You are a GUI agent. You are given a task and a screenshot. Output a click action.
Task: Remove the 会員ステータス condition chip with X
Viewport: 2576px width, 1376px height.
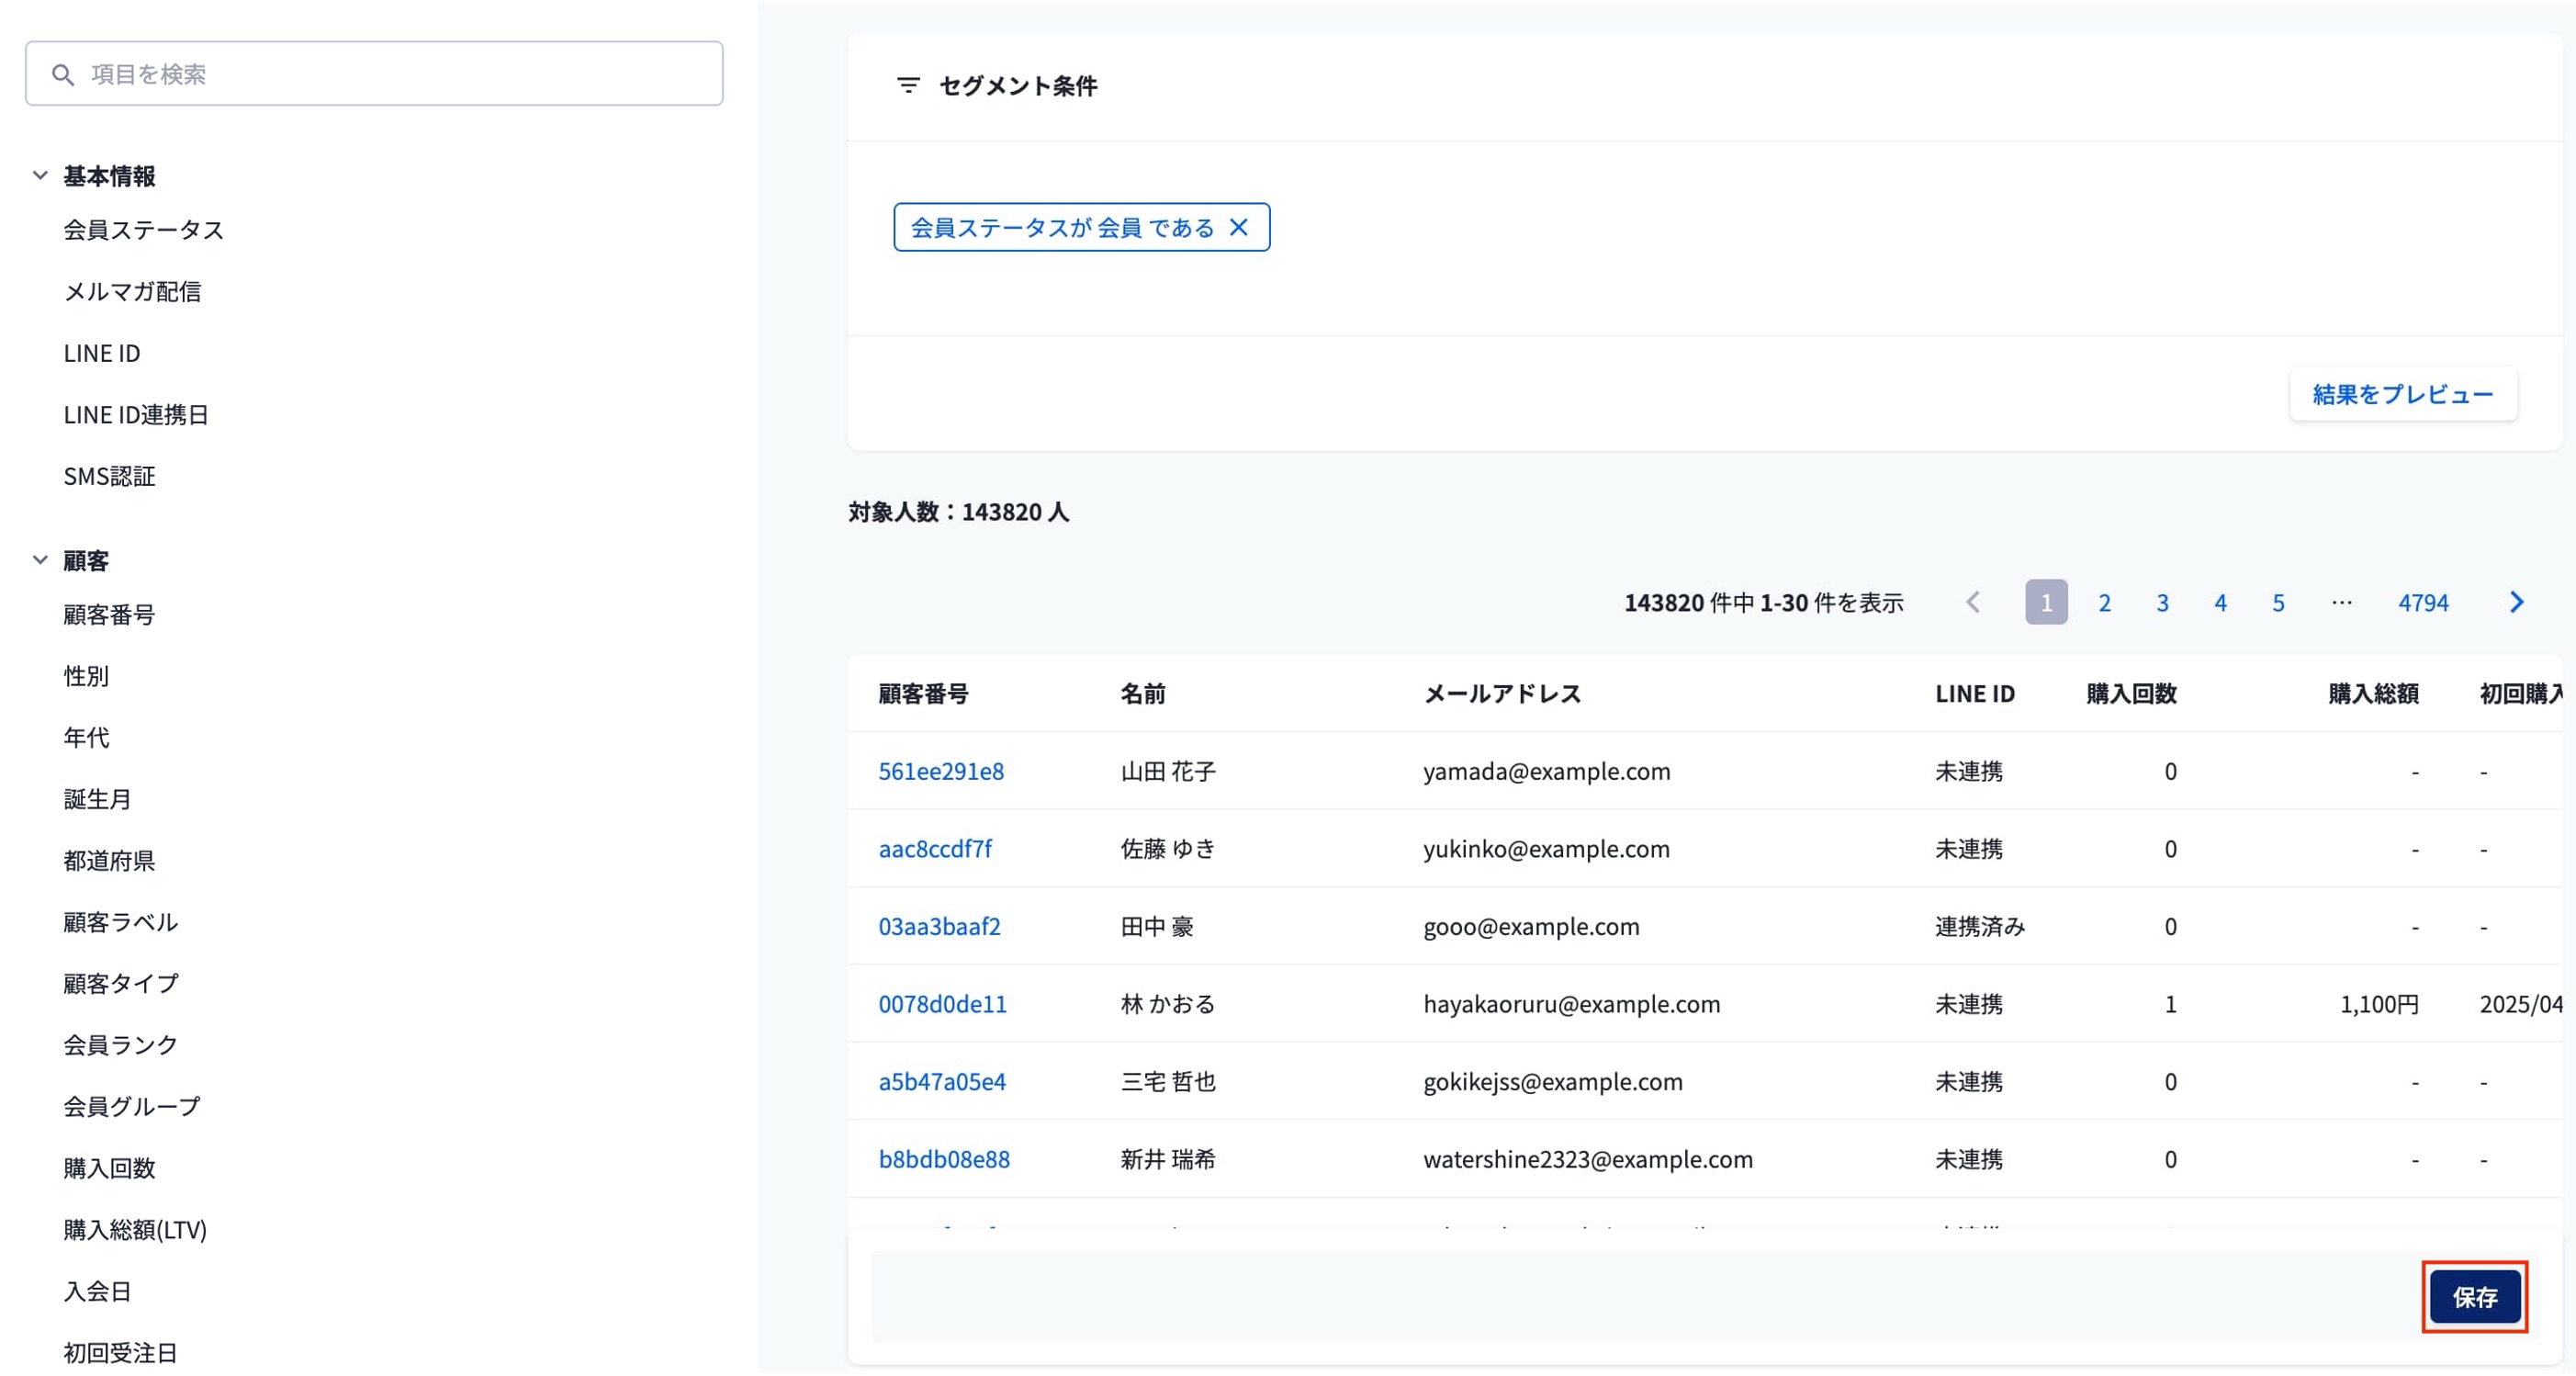click(x=1238, y=227)
